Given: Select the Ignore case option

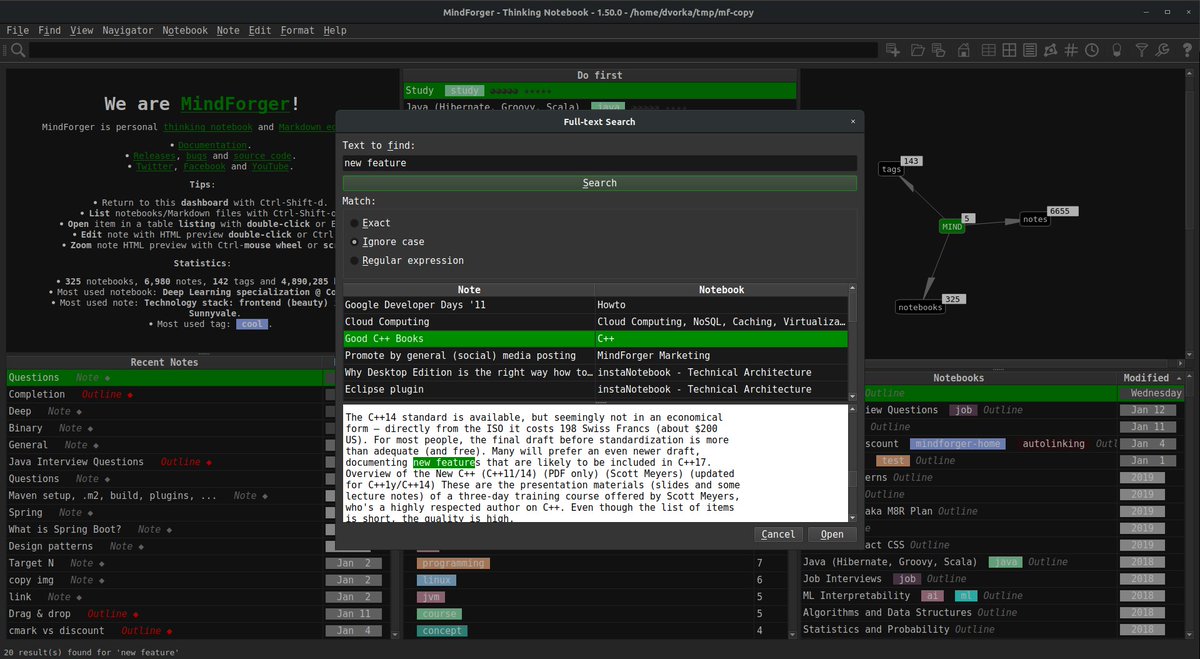Looking at the screenshot, I should pyautogui.click(x=386, y=242).
